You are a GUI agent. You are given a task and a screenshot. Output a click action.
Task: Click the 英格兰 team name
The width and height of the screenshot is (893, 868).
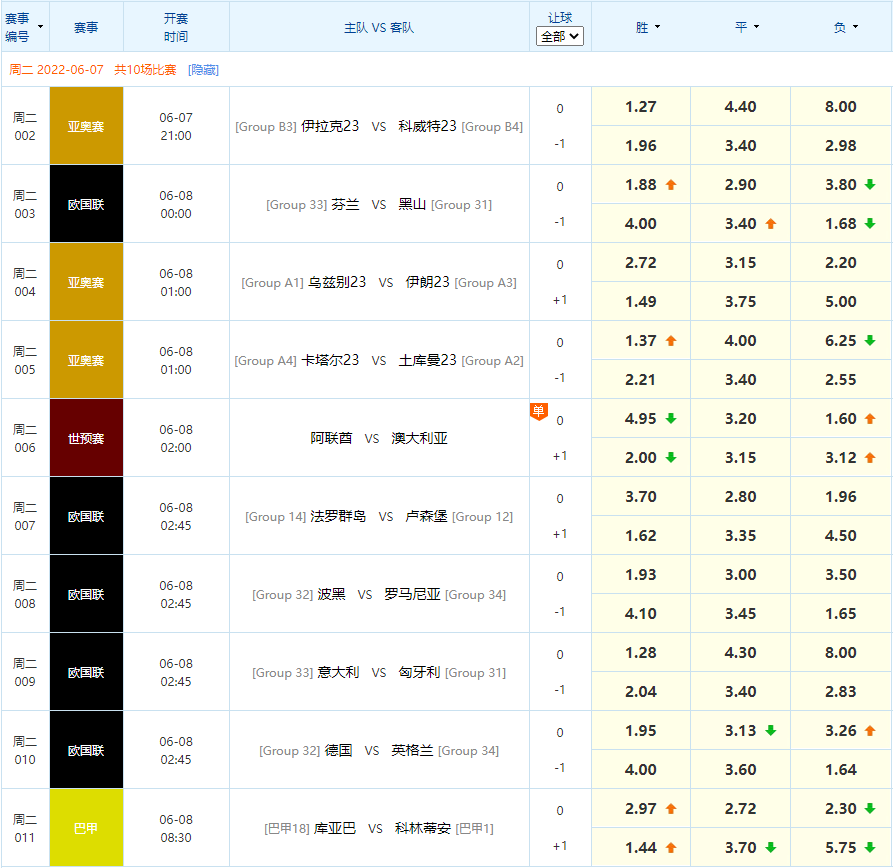pos(412,750)
